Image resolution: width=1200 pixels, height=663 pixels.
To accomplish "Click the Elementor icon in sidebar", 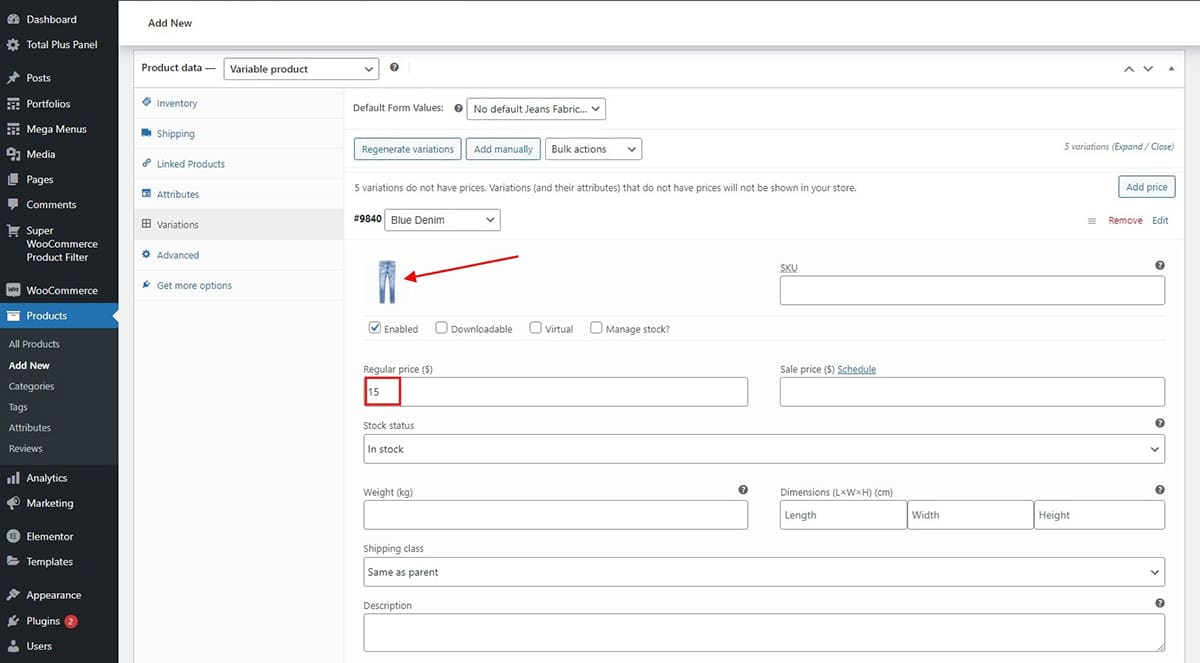I will pos(13,536).
